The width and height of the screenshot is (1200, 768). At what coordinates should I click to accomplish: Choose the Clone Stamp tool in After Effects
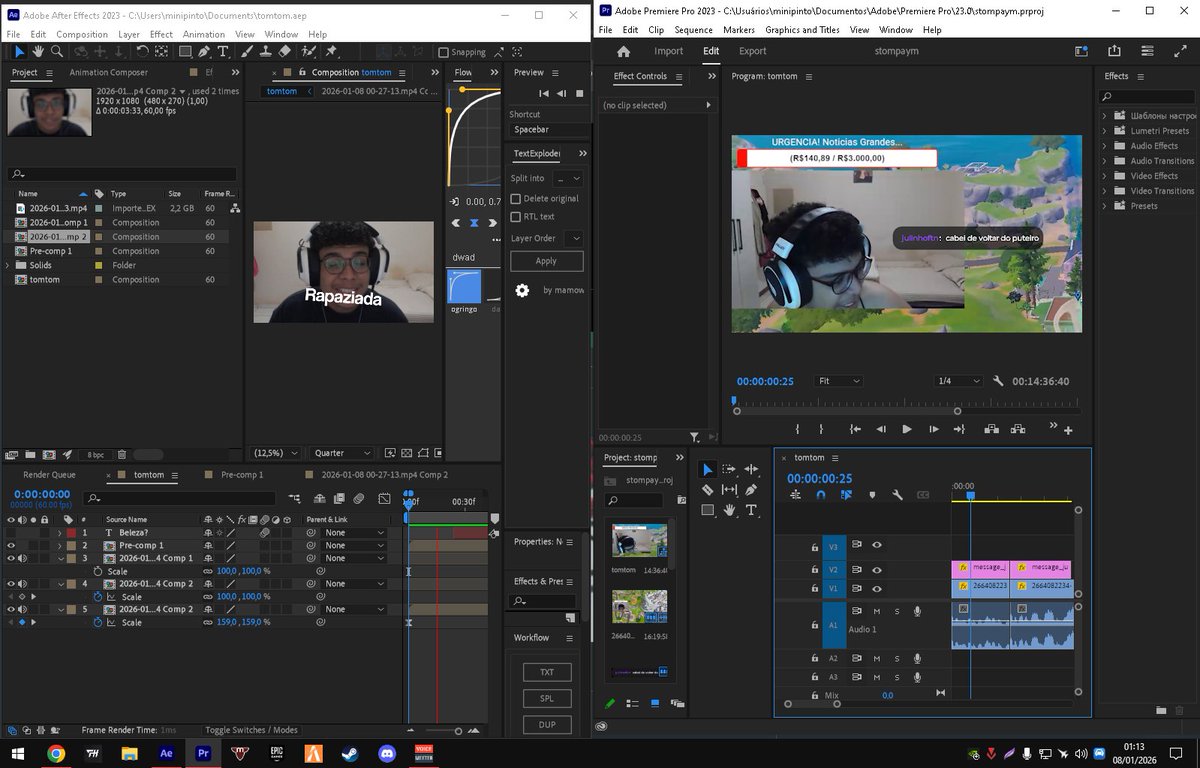coord(265,52)
